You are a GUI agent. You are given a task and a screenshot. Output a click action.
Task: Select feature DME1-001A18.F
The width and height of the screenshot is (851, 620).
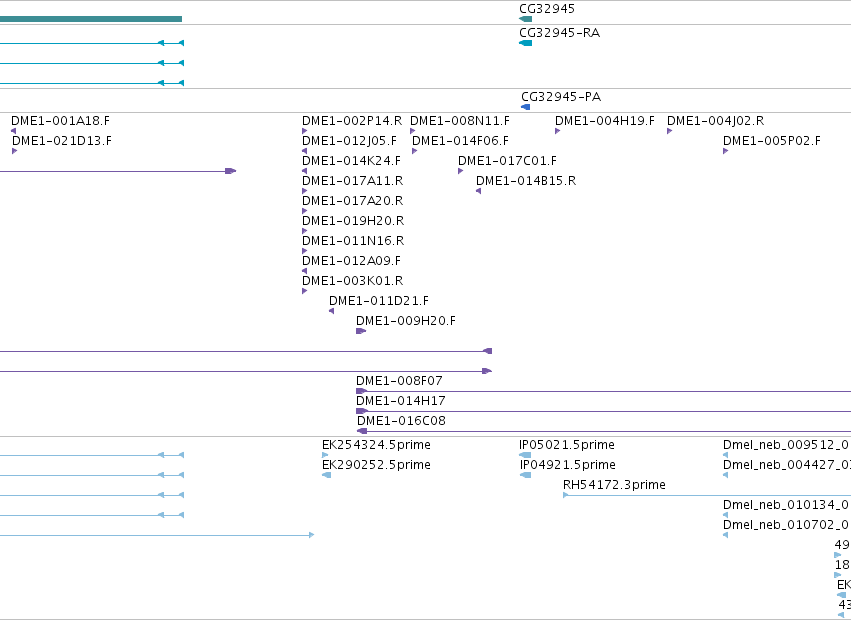point(60,121)
